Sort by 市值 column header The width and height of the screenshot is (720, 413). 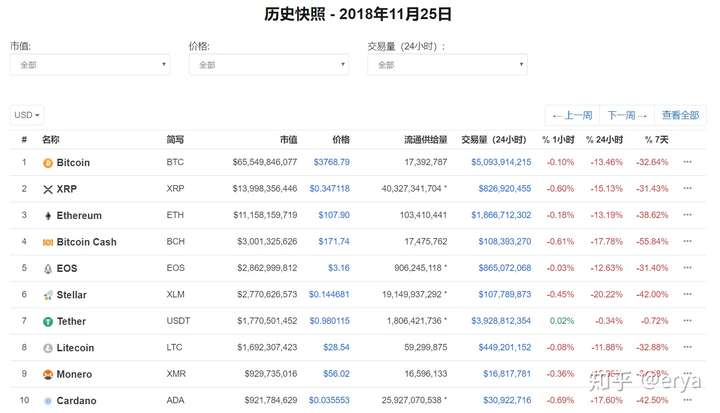click(288, 140)
